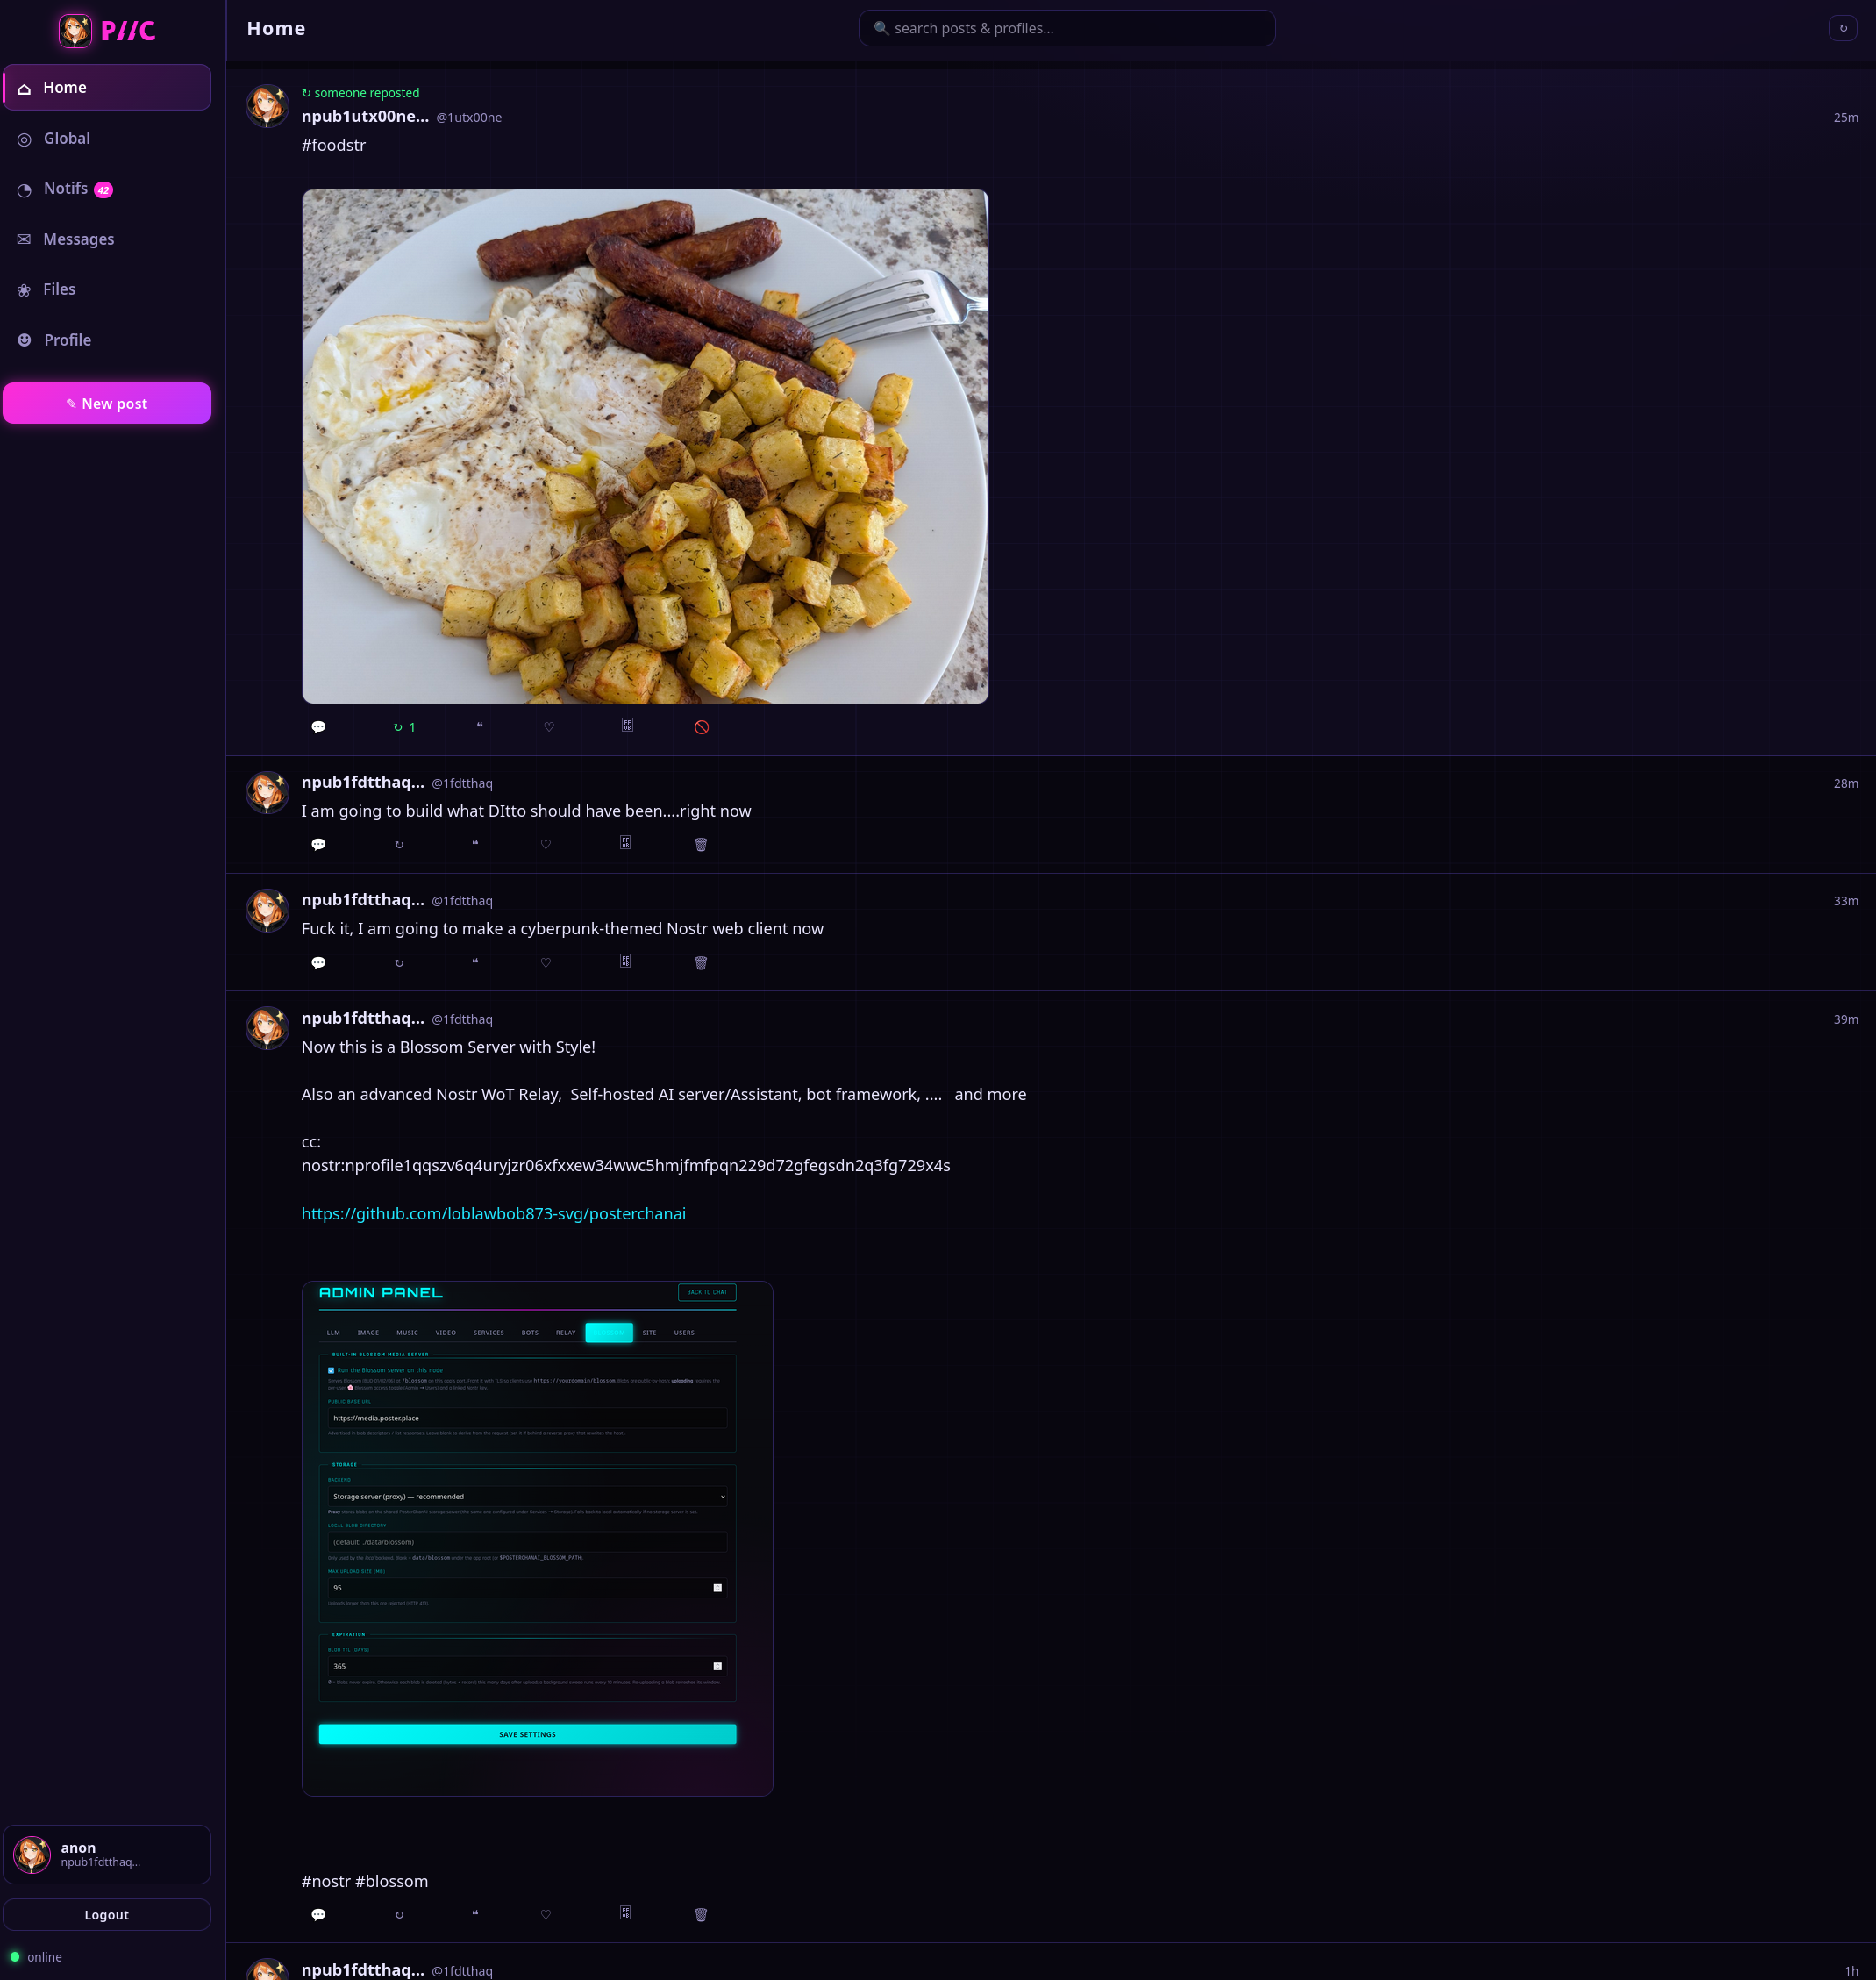Like the #nostr #blossom post

[546, 1914]
